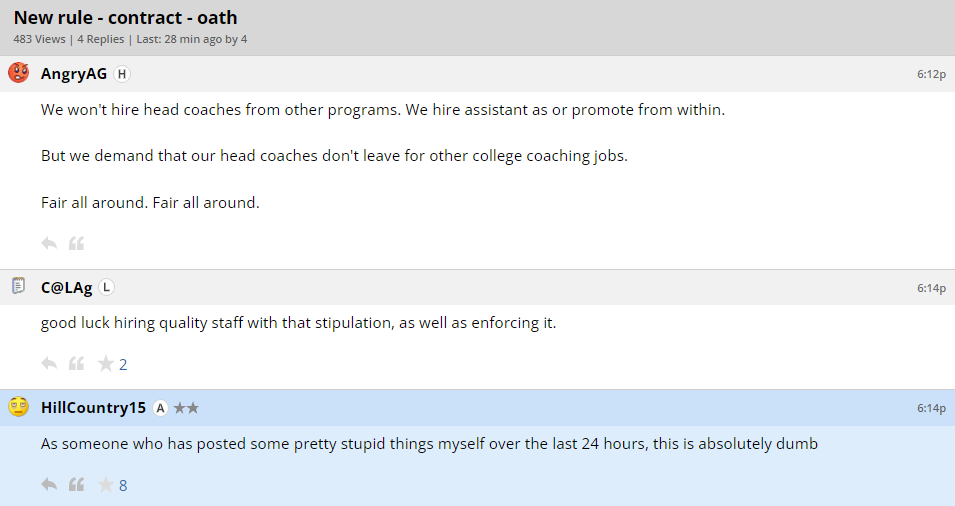Click the L badge beside C@LAg
This screenshot has height=506, width=955.
click(107, 288)
